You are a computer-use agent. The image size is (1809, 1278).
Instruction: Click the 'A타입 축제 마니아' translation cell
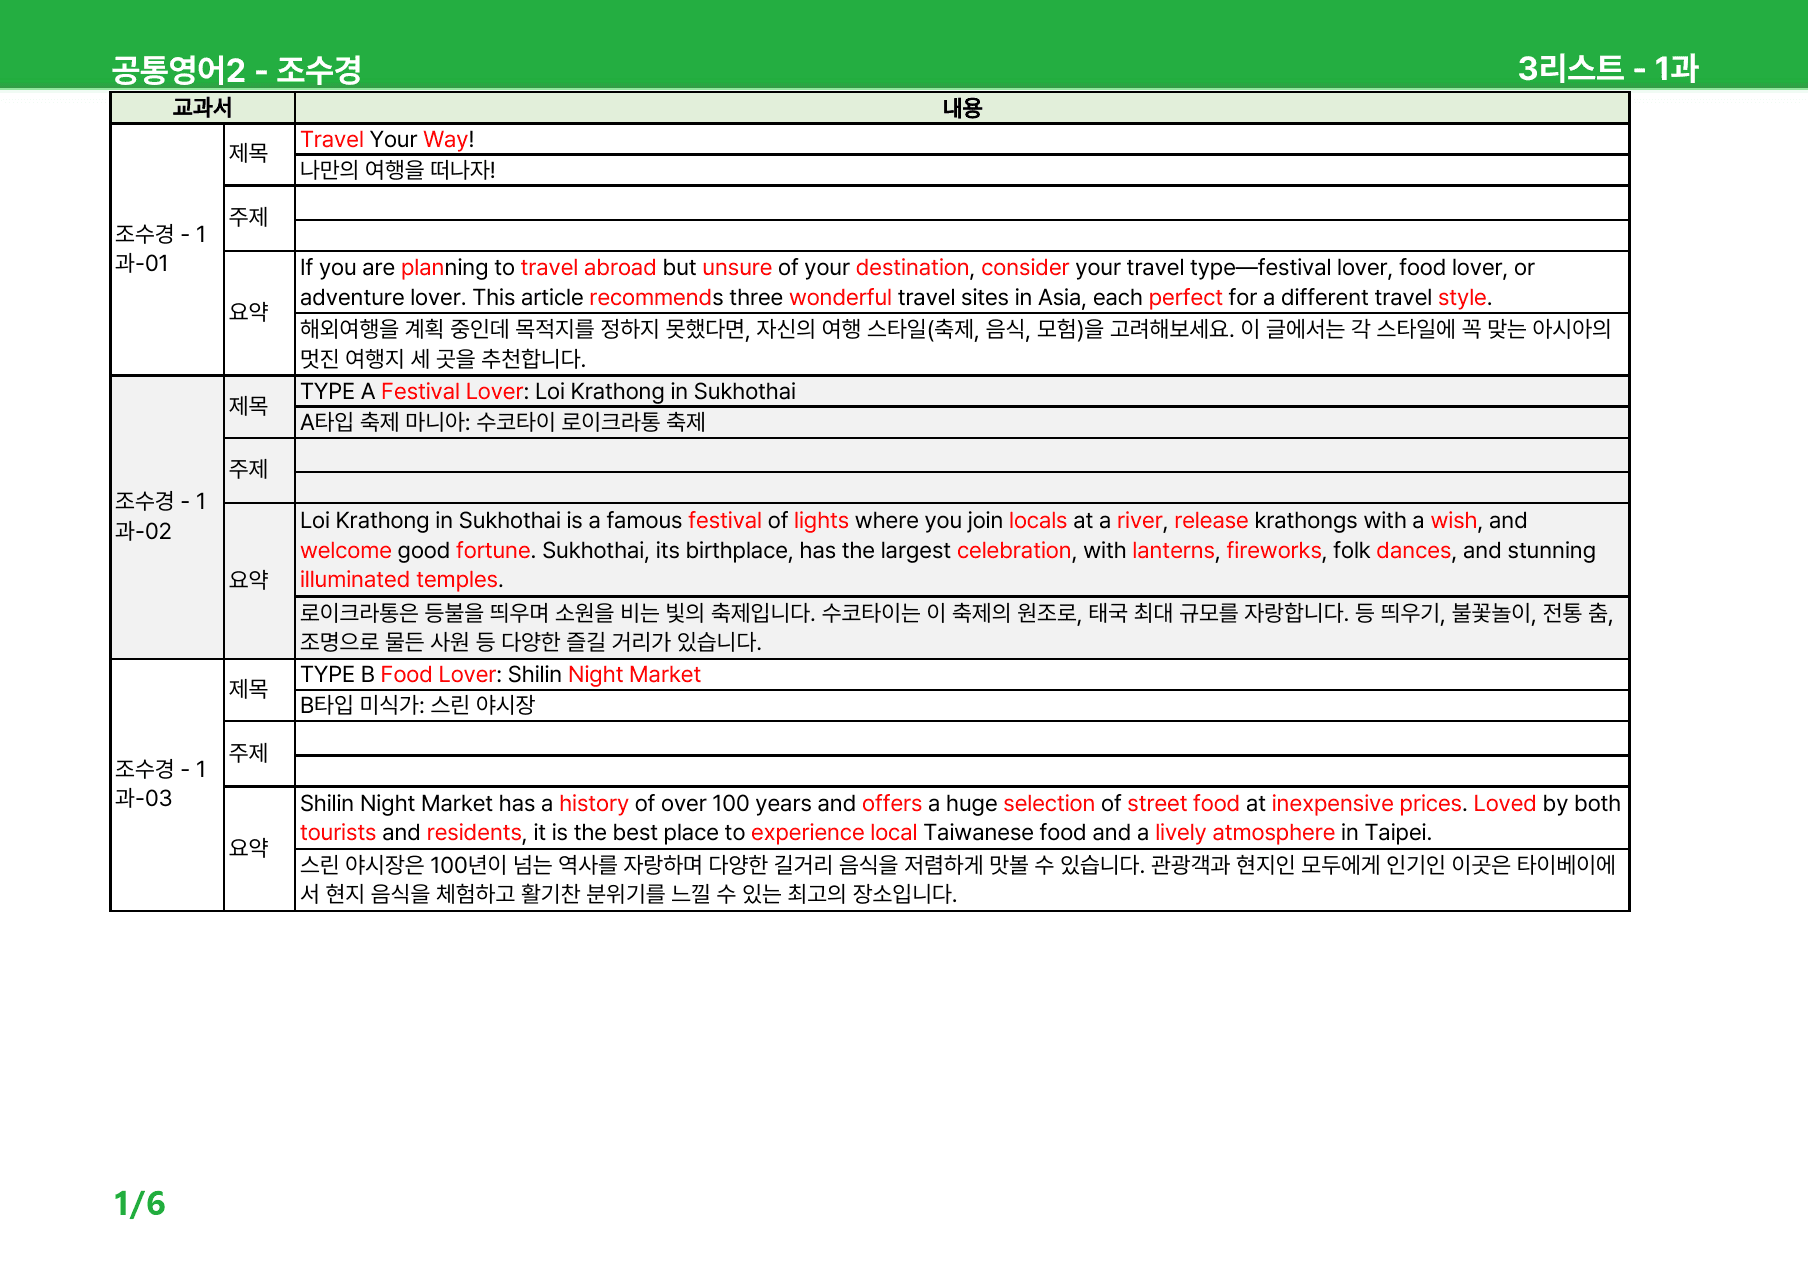pos(962,422)
